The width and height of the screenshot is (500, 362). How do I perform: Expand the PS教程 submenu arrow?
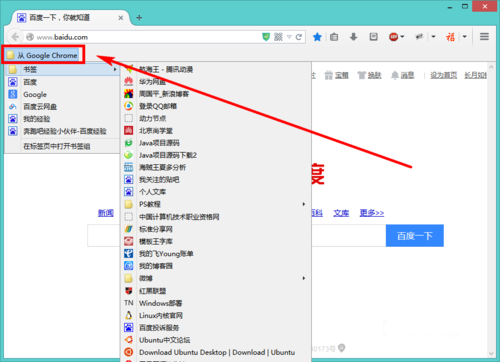pos(303,204)
